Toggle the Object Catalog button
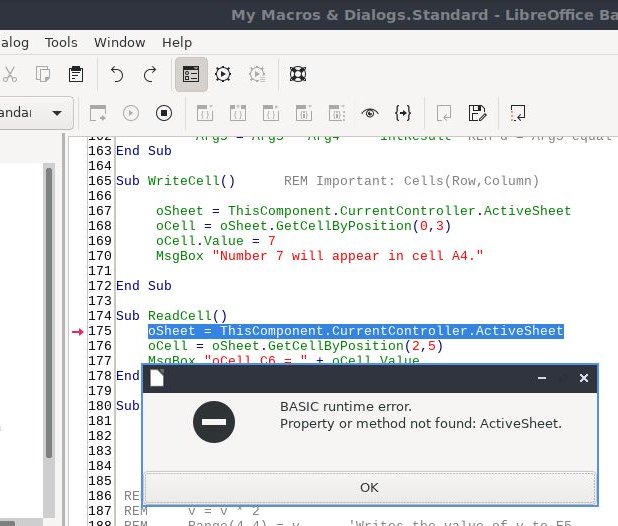Image resolution: width=618 pixels, height=526 pixels. point(191,74)
